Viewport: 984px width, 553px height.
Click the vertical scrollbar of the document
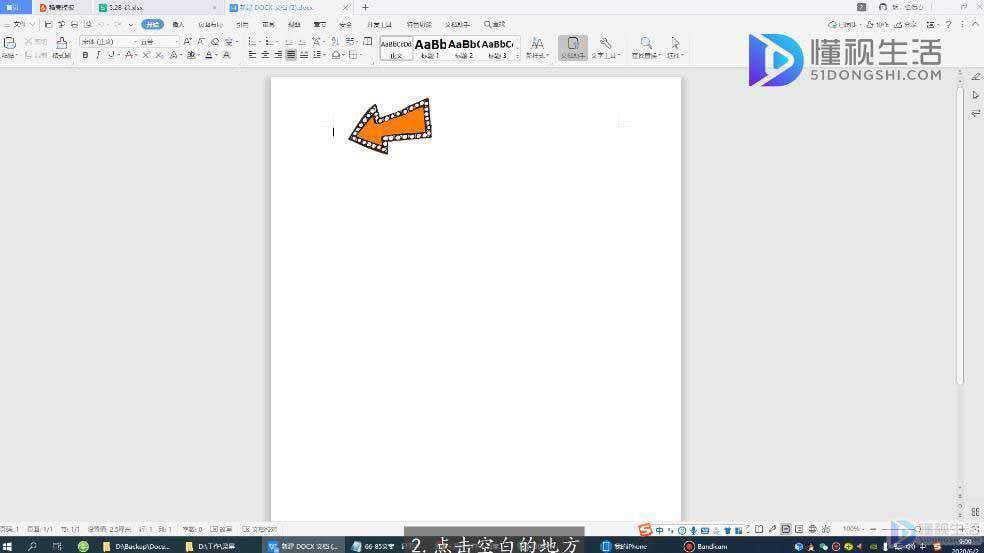tap(960, 235)
